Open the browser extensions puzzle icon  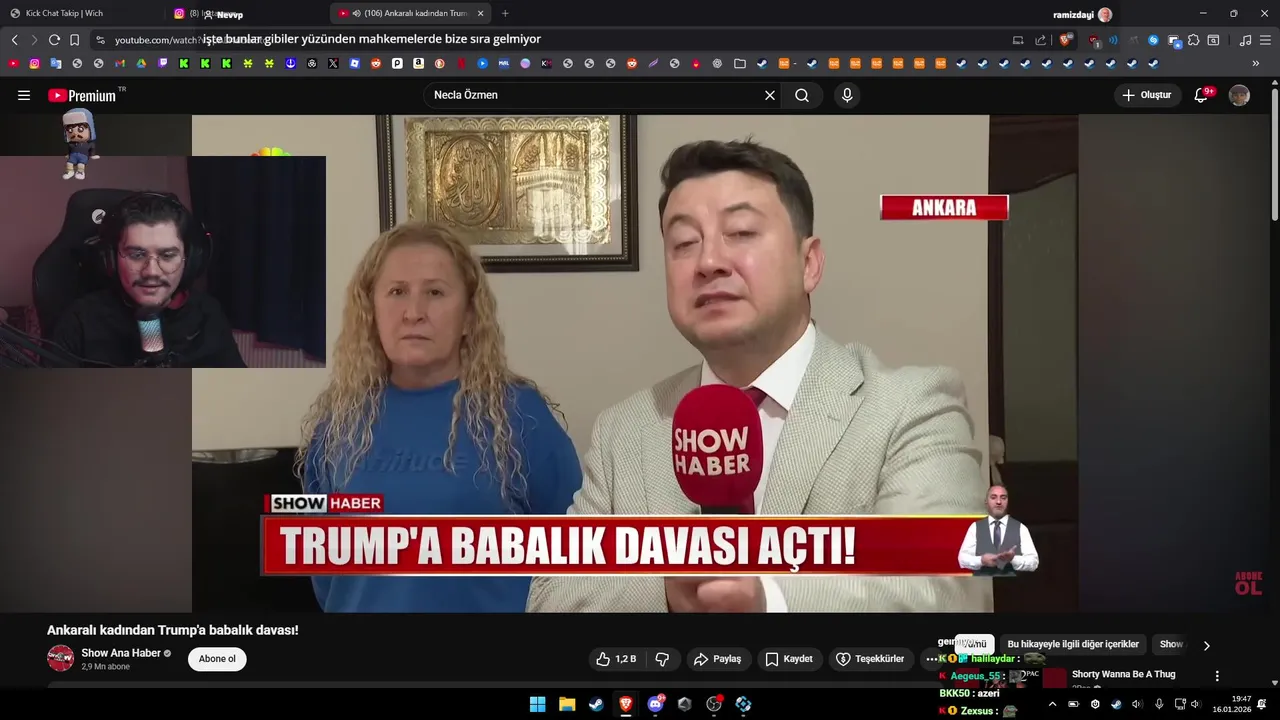point(1194,40)
